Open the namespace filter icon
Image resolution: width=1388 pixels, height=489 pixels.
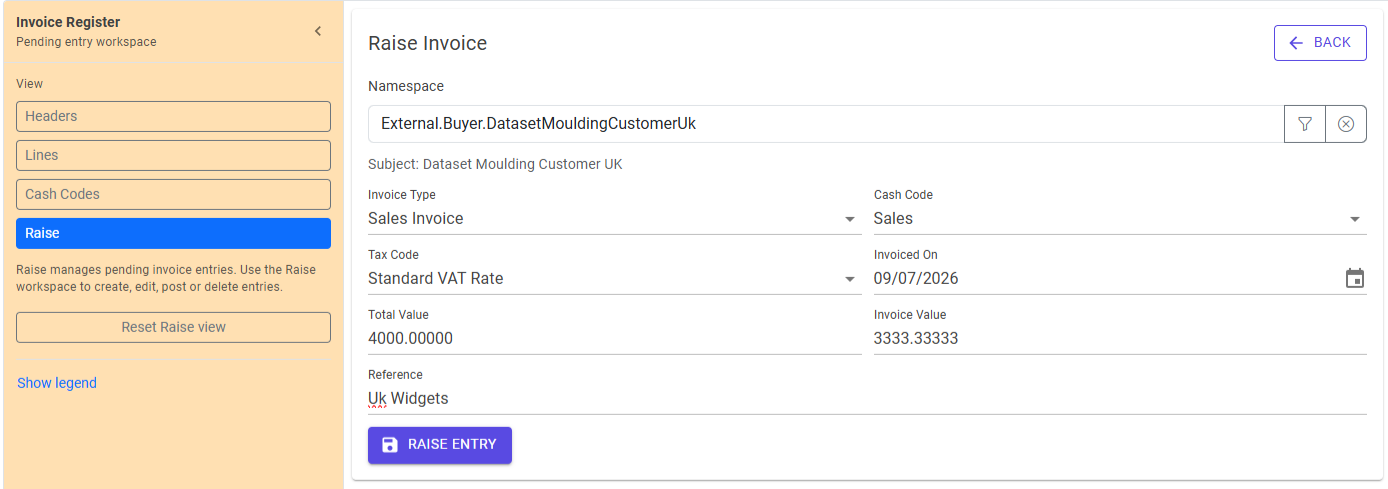click(x=1305, y=124)
